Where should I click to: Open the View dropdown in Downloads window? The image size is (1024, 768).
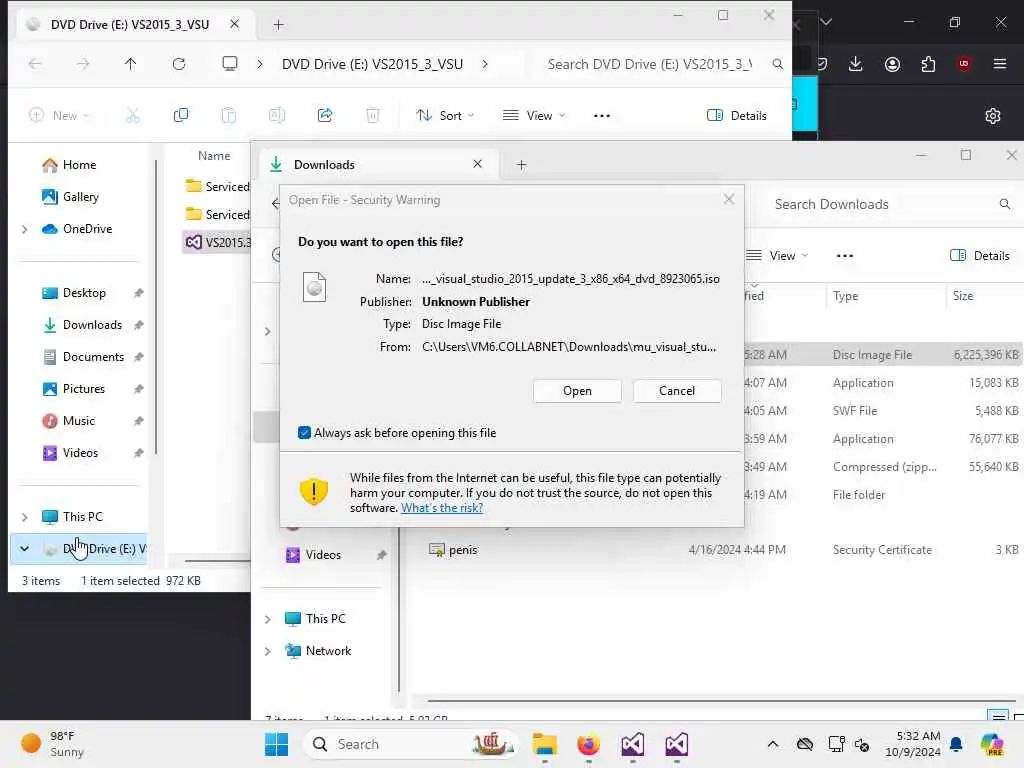[x=777, y=255]
